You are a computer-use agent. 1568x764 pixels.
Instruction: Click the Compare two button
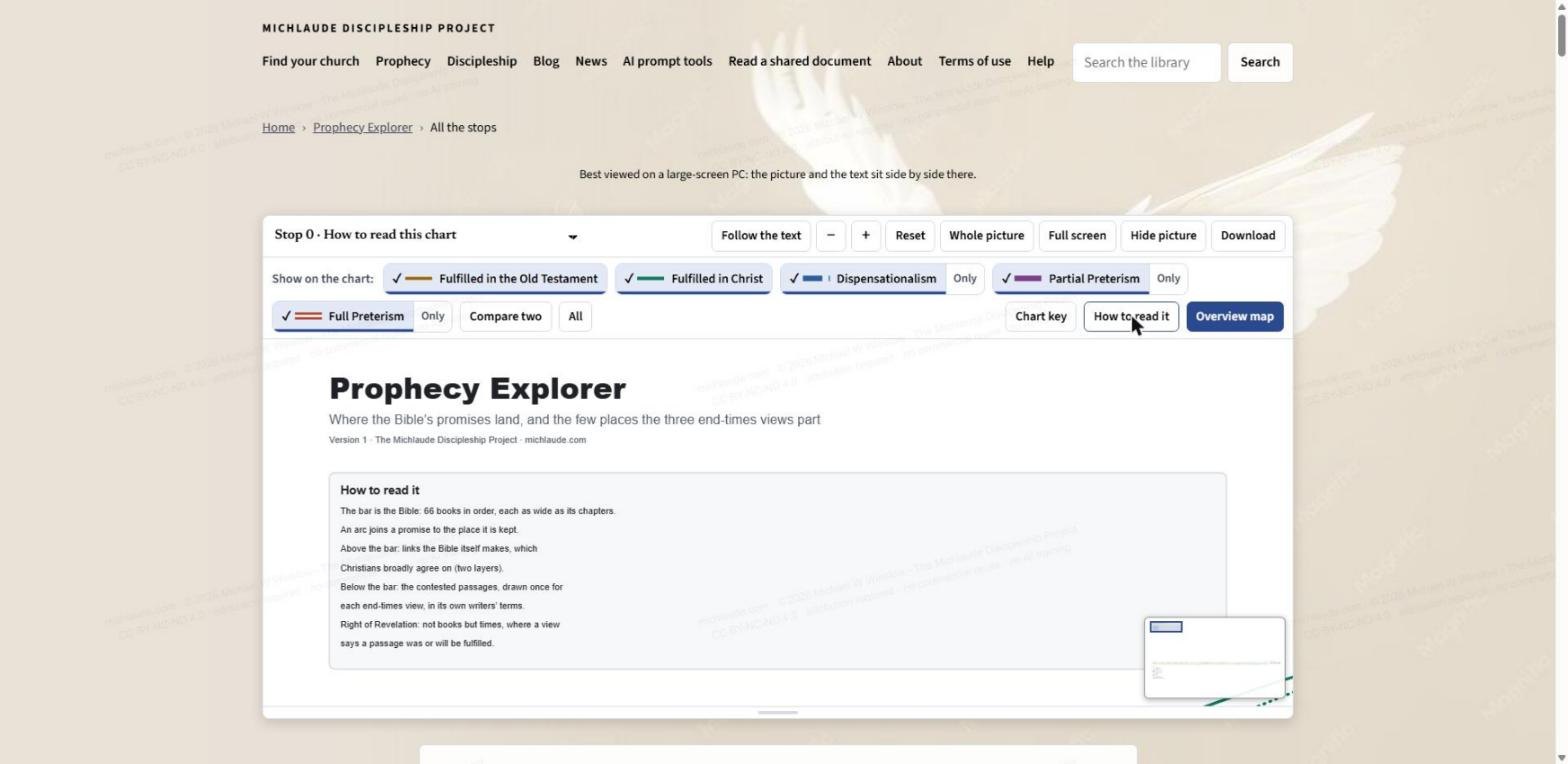pos(505,316)
